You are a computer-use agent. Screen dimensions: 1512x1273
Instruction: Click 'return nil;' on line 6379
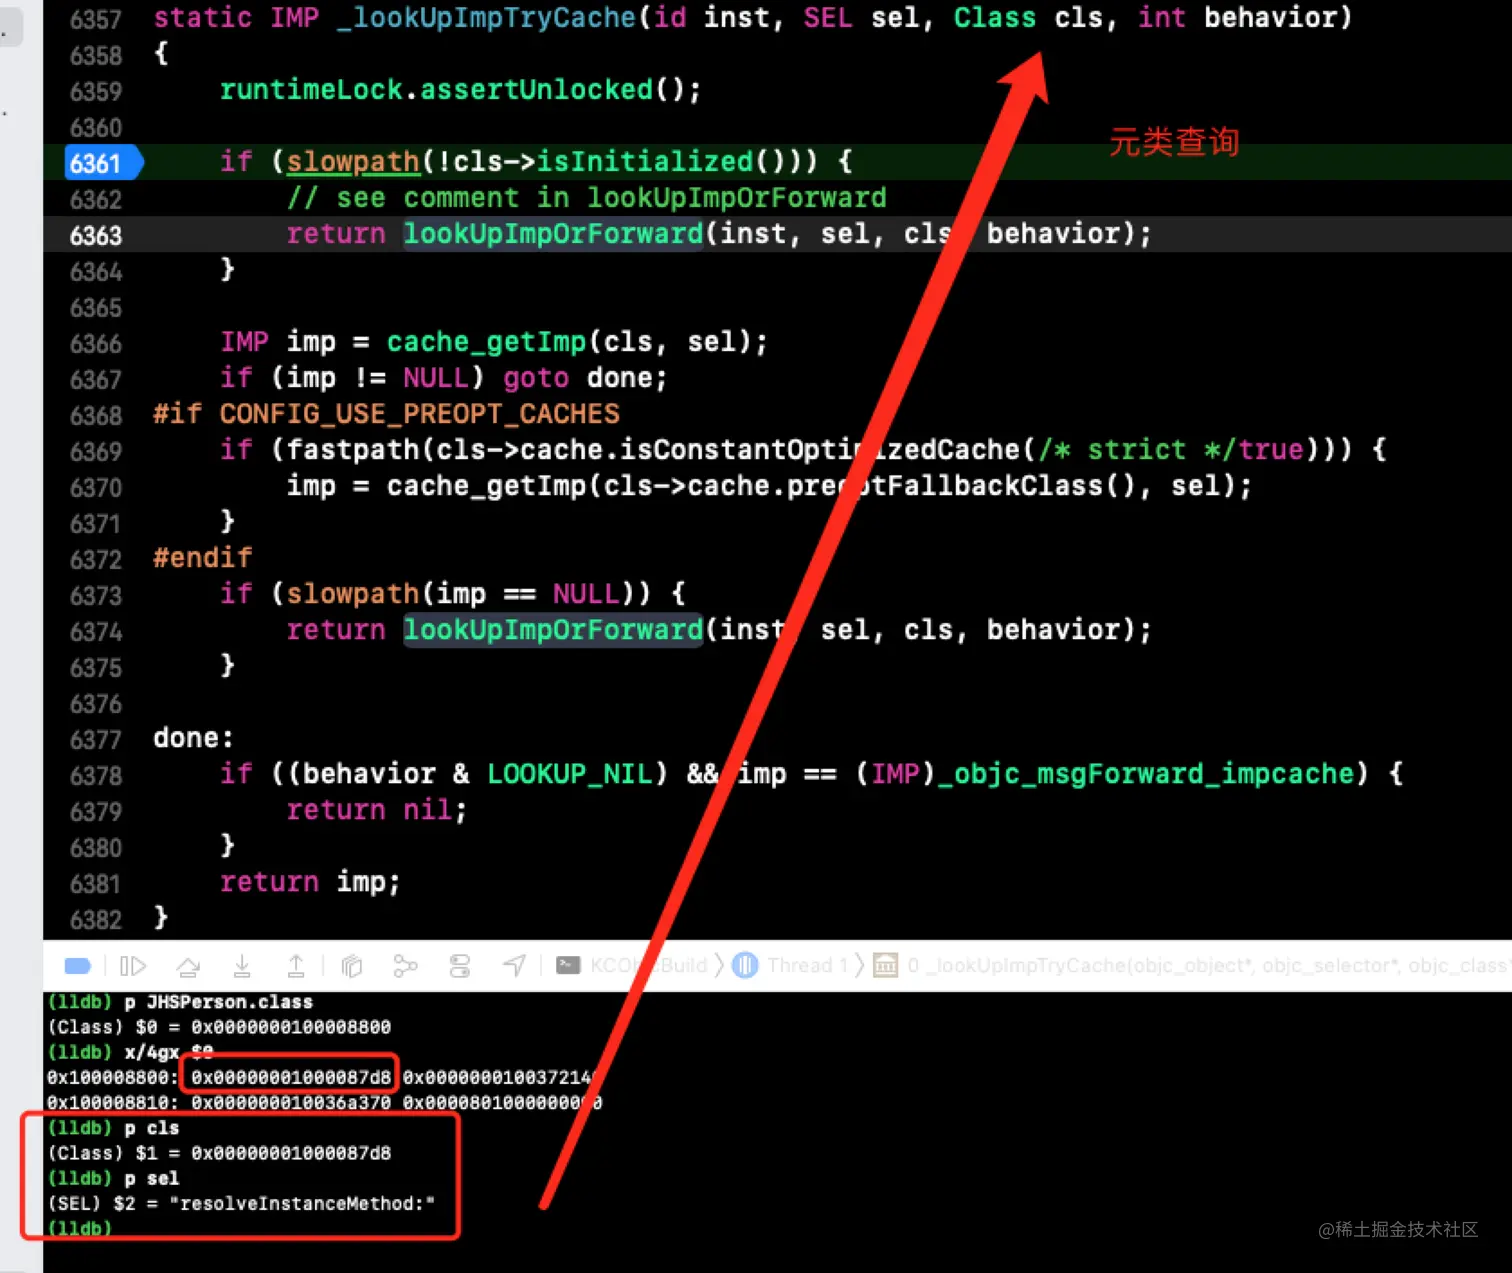(x=377, y=810)
